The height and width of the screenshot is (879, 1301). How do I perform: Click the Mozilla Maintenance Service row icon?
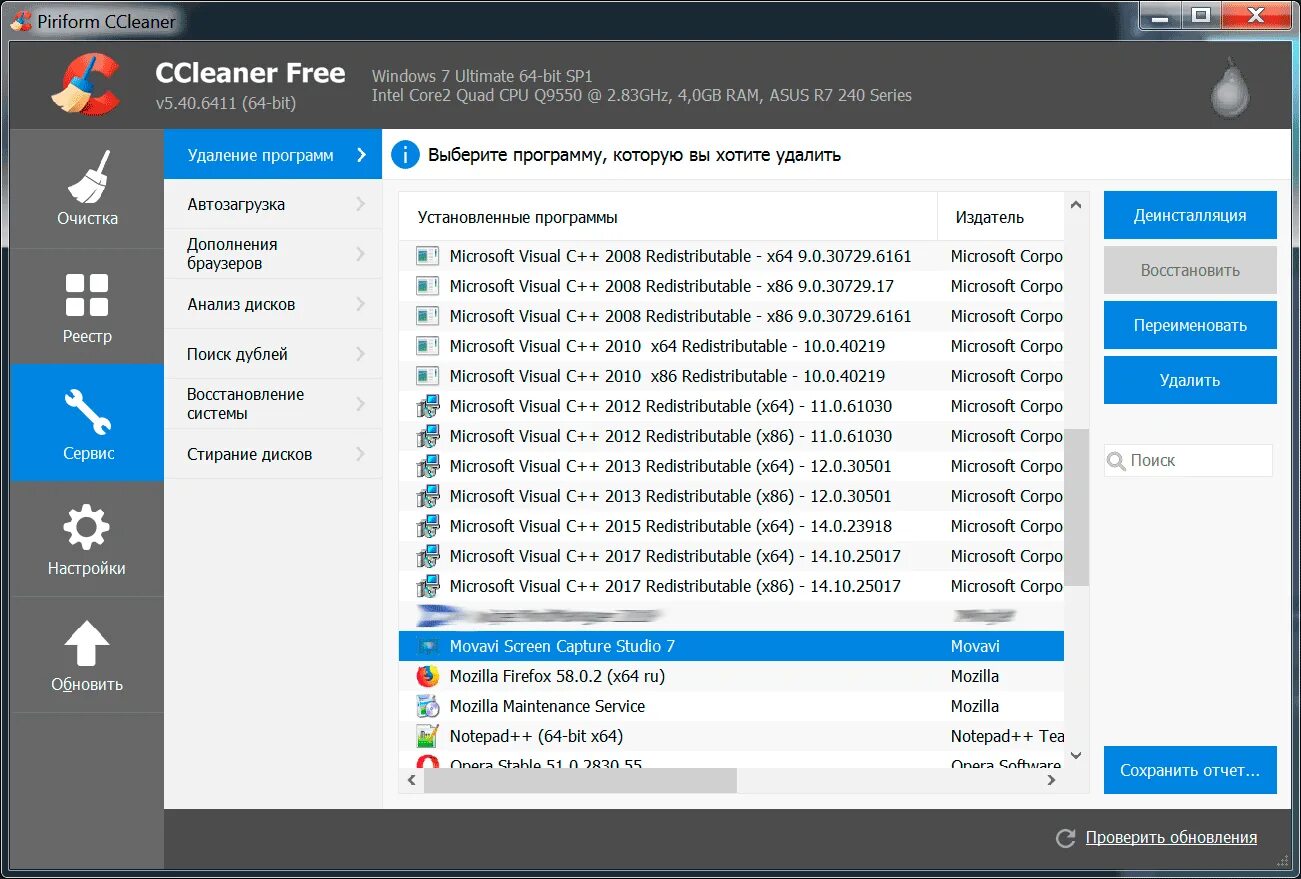[x=428, y=706]
